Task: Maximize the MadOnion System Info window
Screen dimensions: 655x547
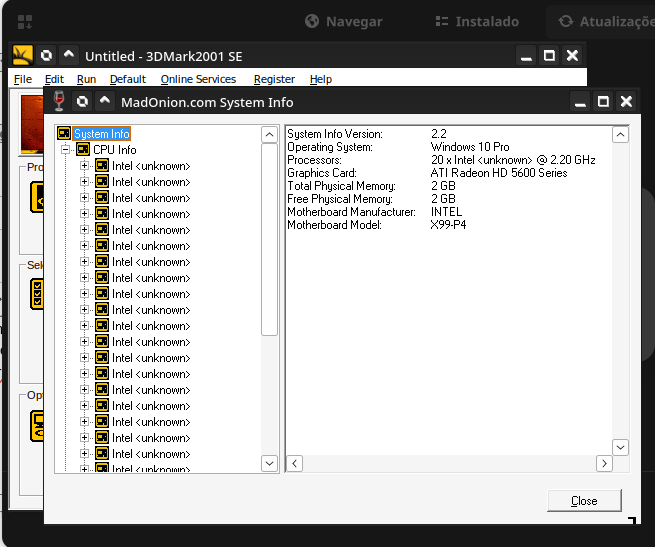Action: pyautogui.click(x=603, y=102)
